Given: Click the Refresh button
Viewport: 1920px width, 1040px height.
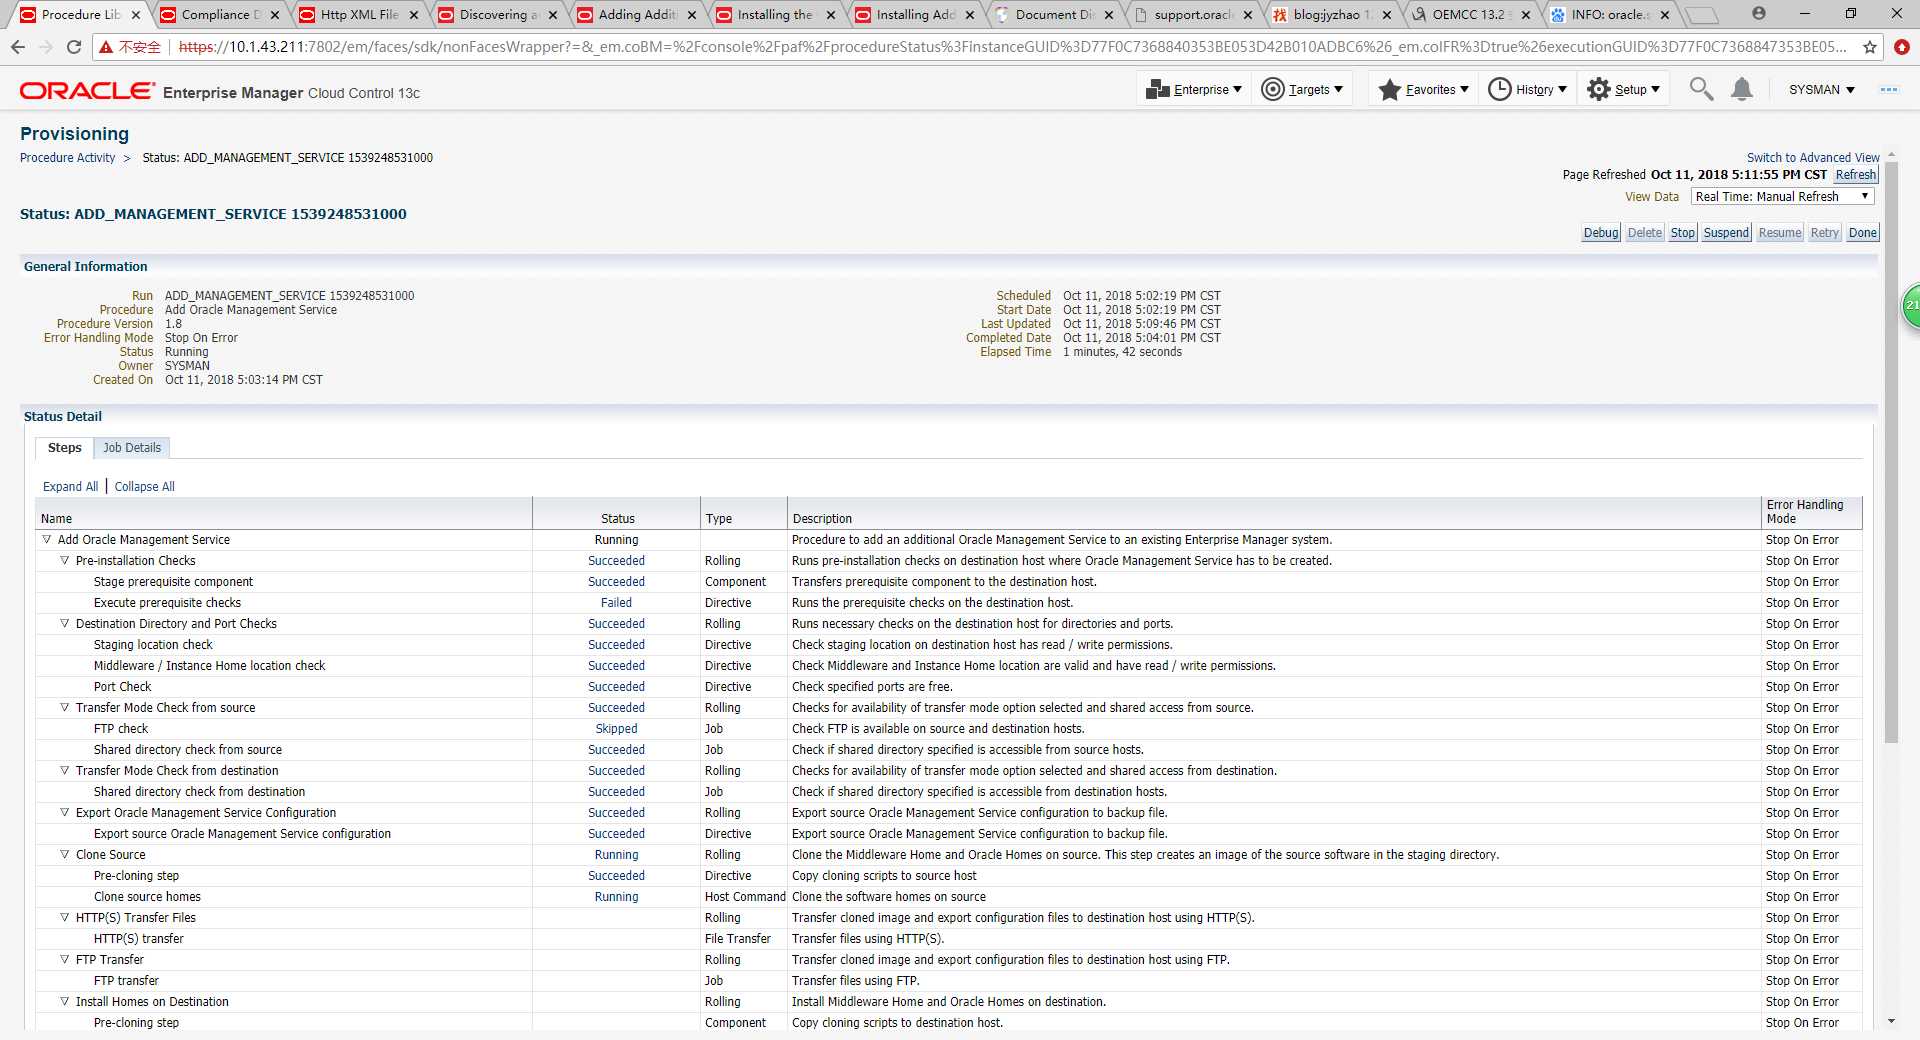Looking at the screenshot, I should [1856, 175].
